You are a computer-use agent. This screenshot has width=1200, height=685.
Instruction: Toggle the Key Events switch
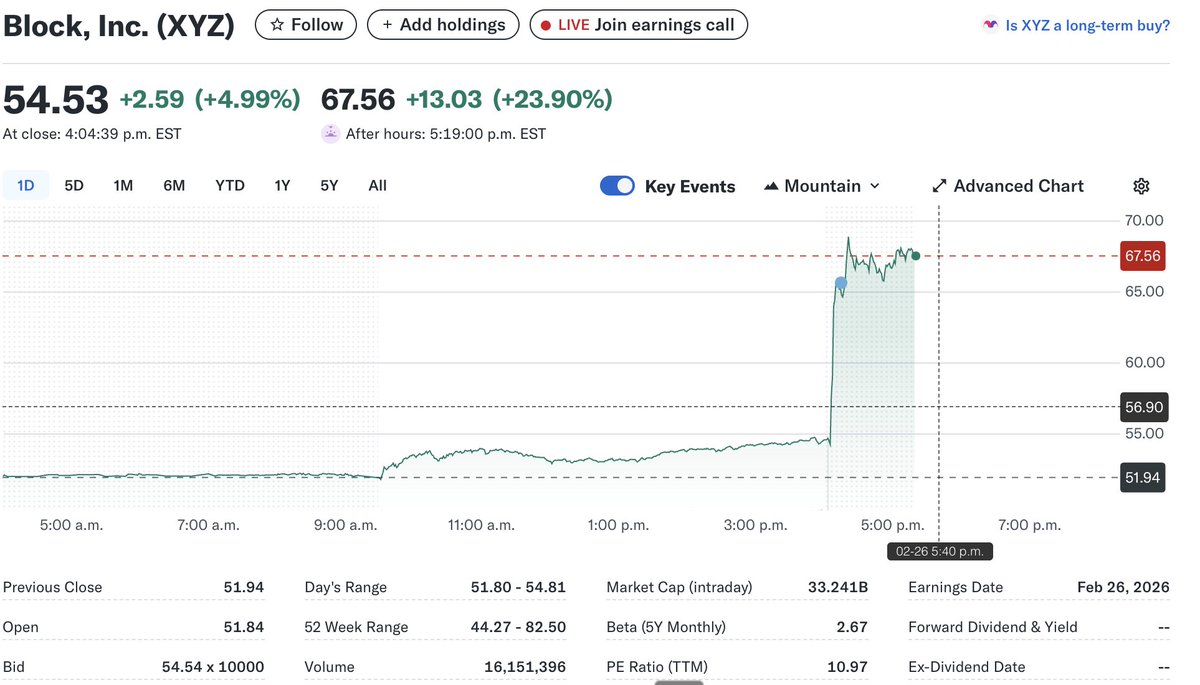point(617,186)
